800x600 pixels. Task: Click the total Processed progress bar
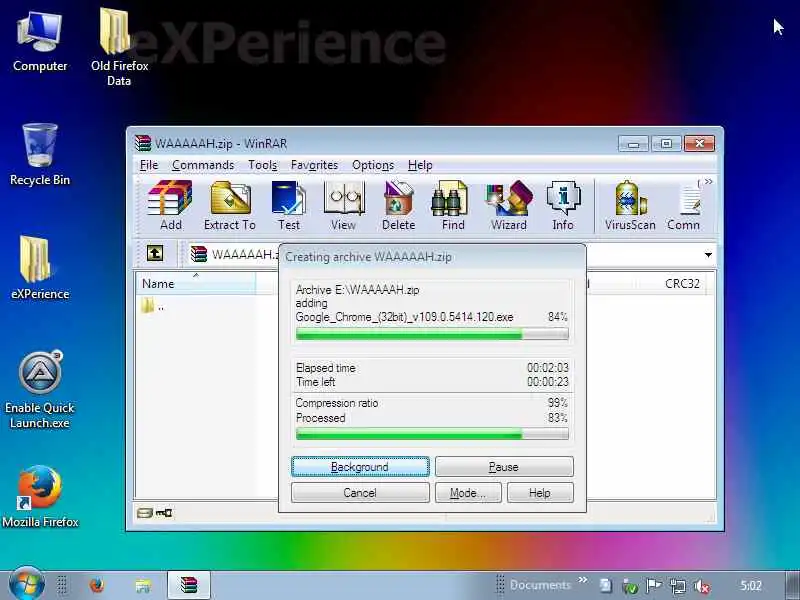(432, 435)
